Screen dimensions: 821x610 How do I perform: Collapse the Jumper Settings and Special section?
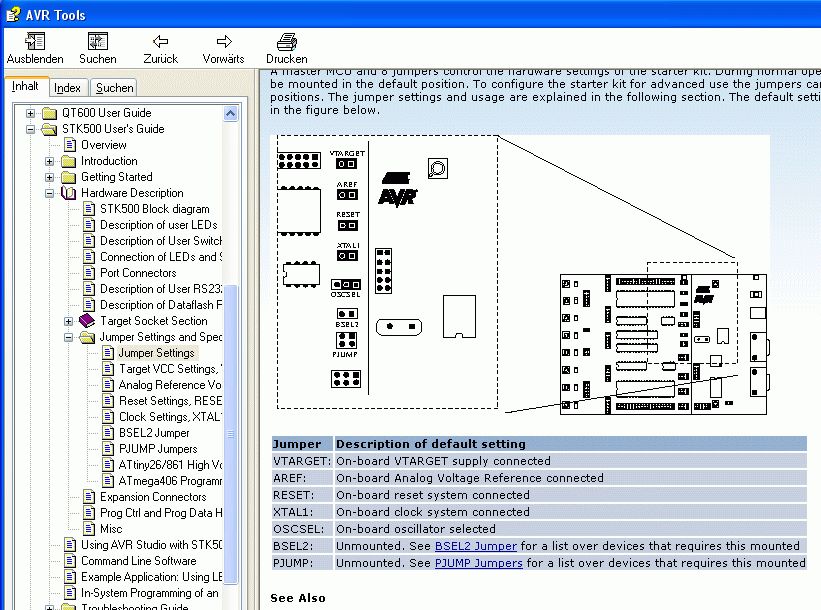click(x=69, y=337)
